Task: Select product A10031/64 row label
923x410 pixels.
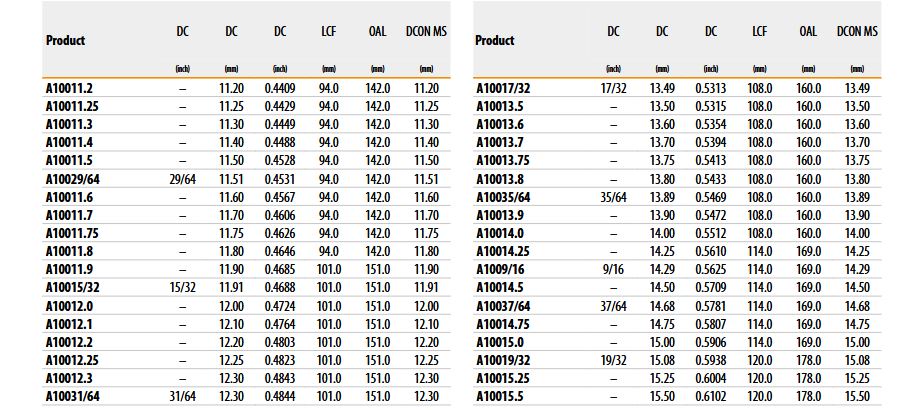Action: [74, 397]
